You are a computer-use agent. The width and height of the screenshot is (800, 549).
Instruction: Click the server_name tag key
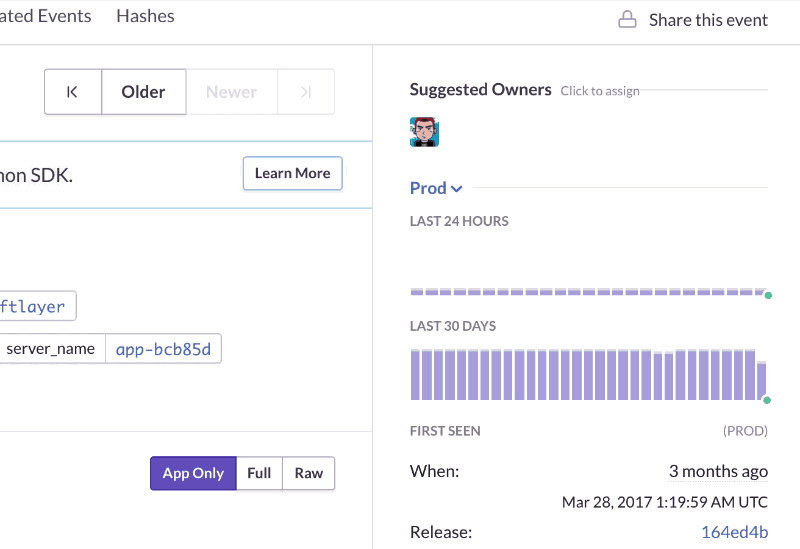pyautogui.click(x=50, y=349)
